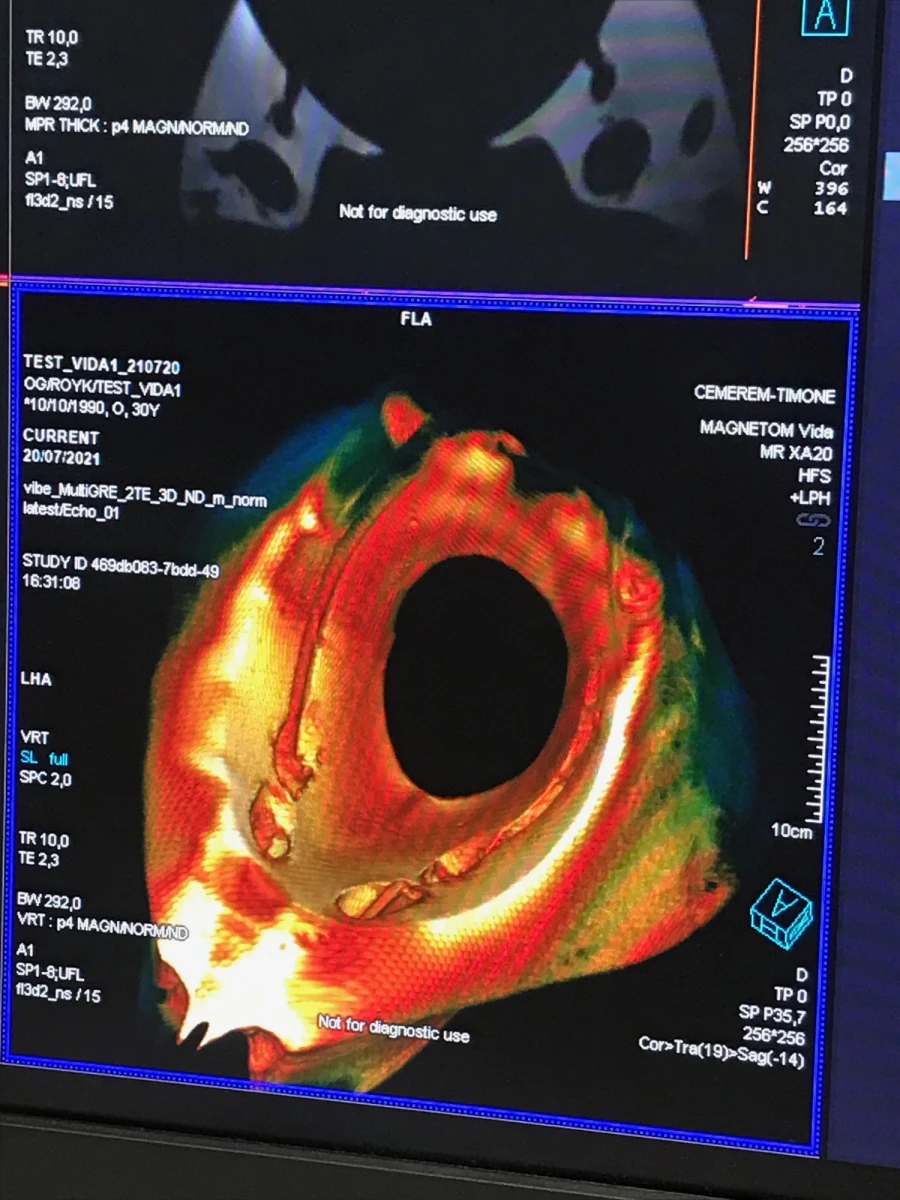Click the LHA orientation marker label
900x1200 pixels.
coord(36,679)
